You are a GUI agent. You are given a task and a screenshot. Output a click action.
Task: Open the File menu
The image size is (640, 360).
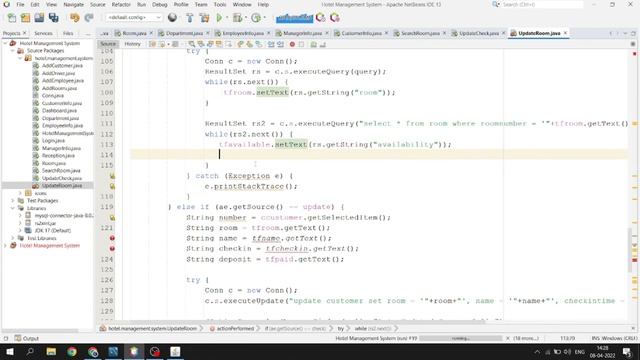point(20,4)
